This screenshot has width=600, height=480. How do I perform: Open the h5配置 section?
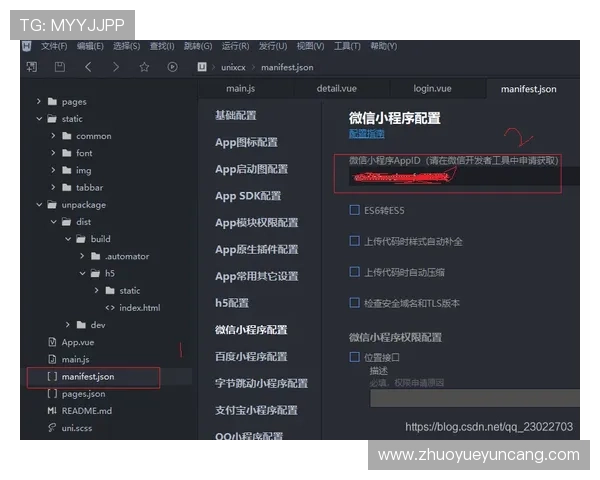pyautogui.click(x=232, y=303)
